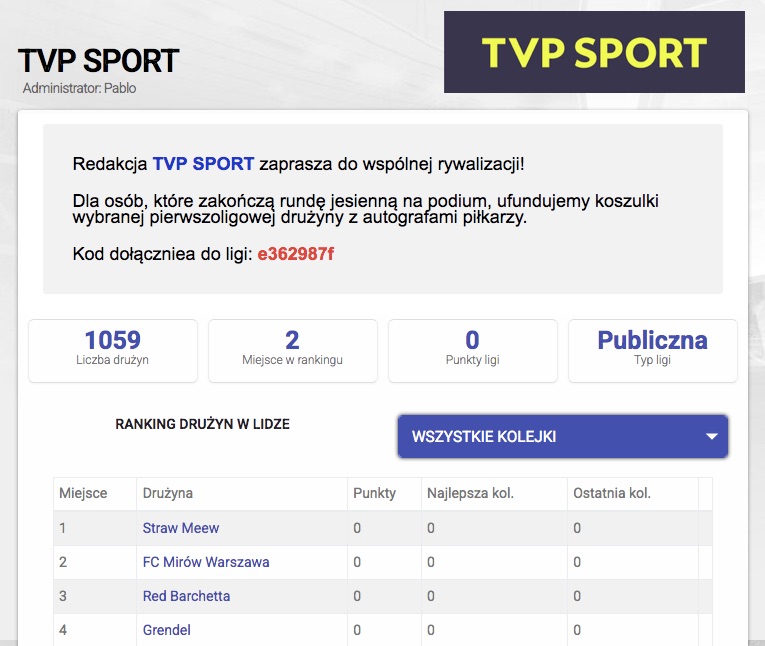Click place number 1 in Straw Meew row
Viewport: 765px width, 646px height.
pyautogui.click(x=62, y=528)
